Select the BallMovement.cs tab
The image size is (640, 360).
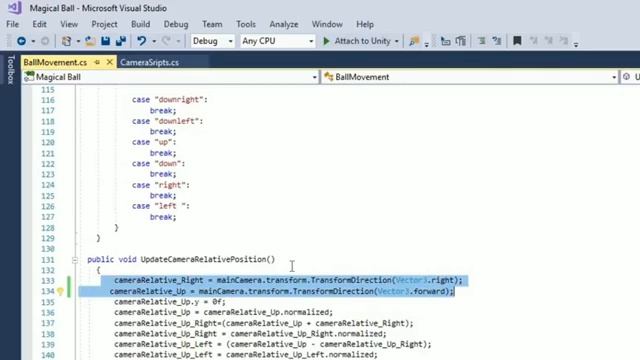pos(55,62)
